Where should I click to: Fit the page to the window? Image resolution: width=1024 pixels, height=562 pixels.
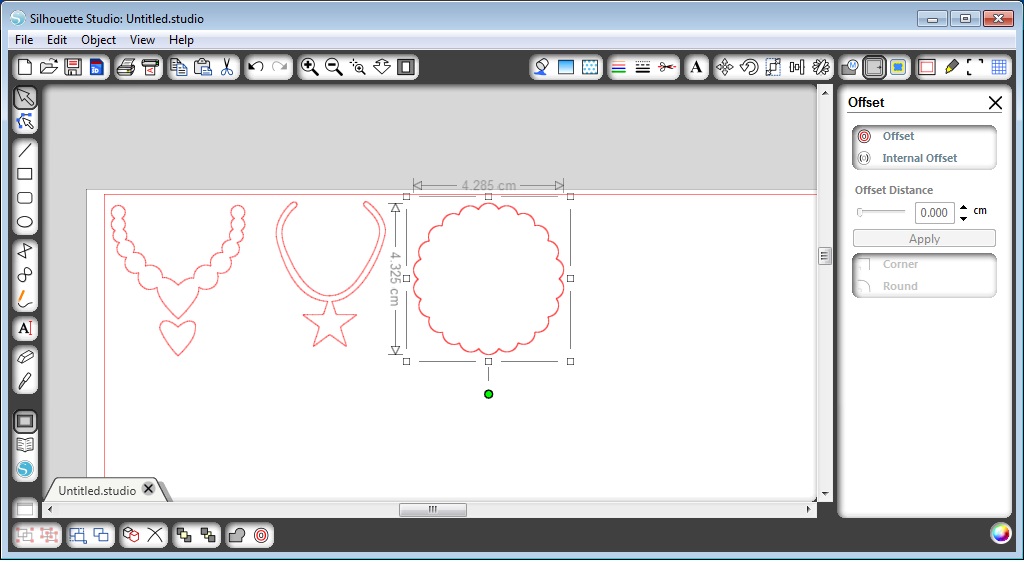(406, 67)
